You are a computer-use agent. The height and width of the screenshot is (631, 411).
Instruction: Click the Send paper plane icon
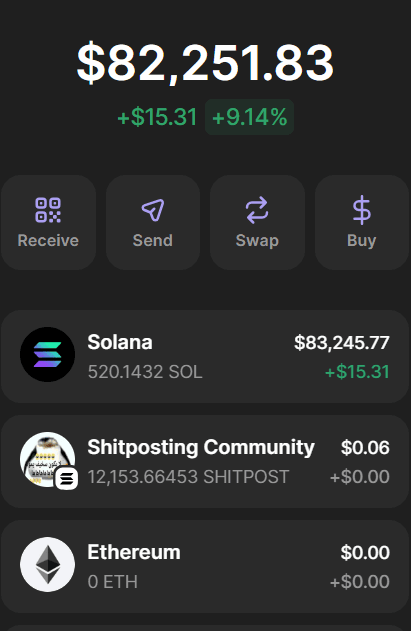(x=153, y=210)
